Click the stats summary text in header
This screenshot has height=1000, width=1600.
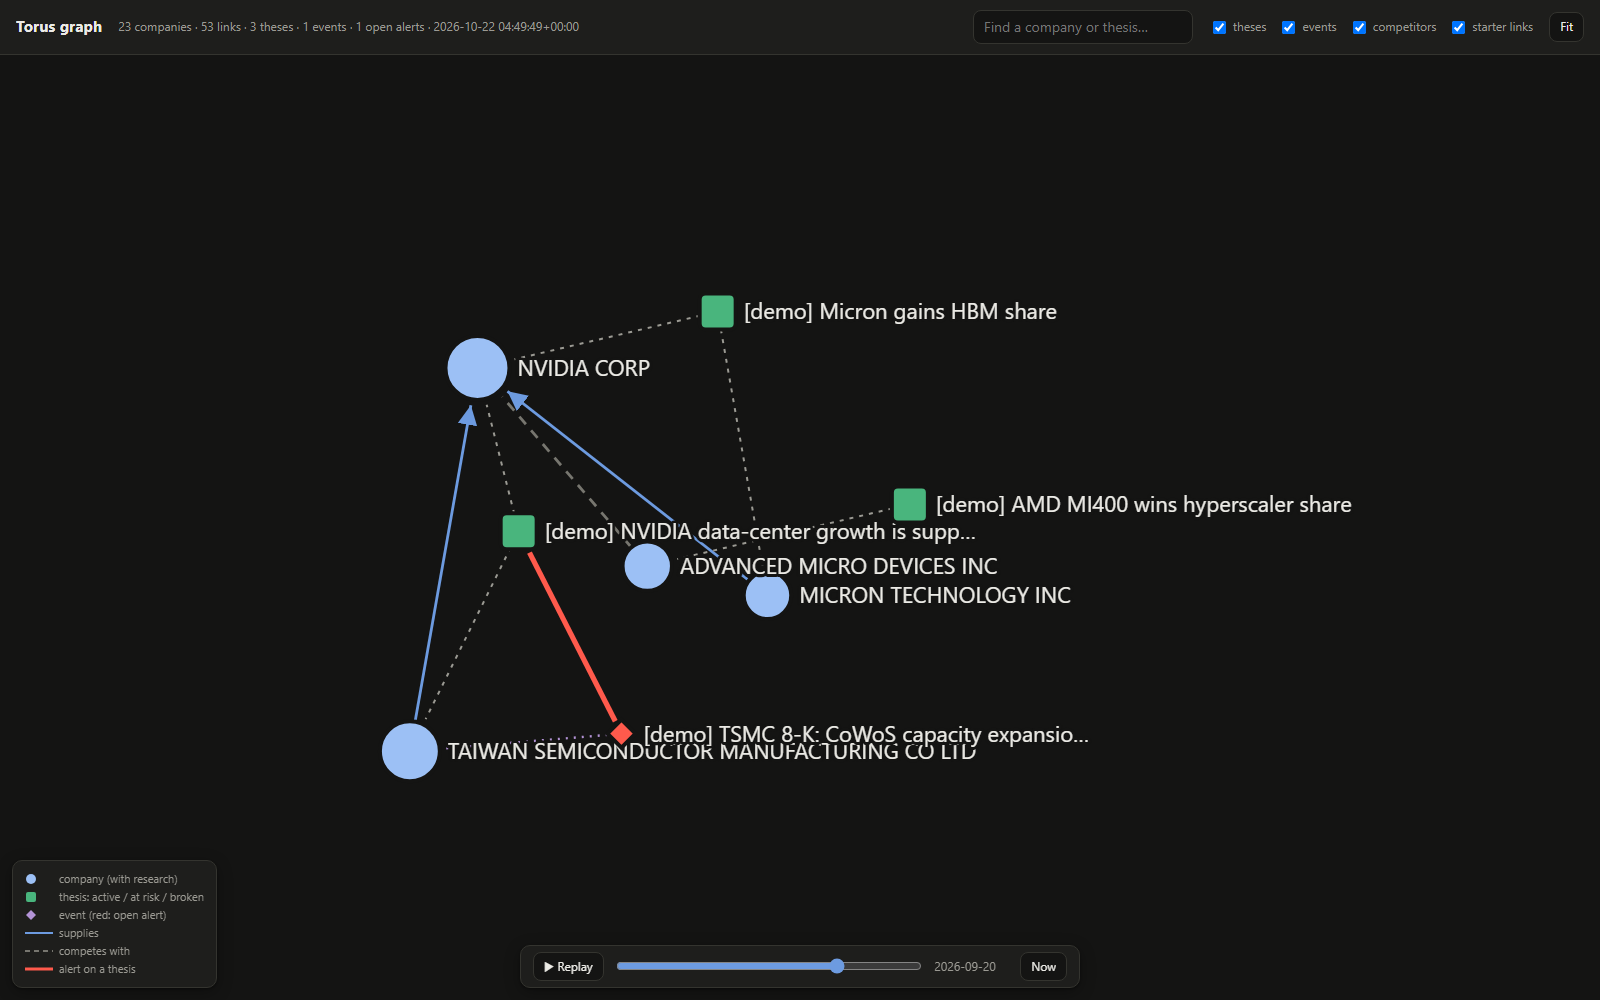coord(348,27)
